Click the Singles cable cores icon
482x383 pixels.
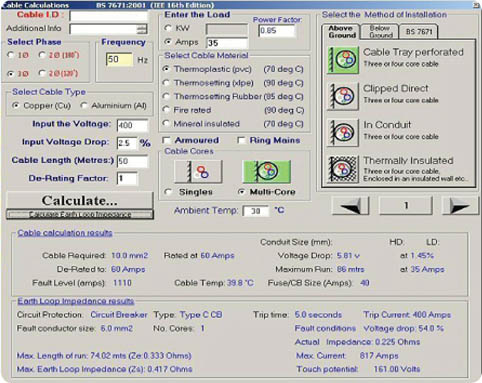coord(198,172)
